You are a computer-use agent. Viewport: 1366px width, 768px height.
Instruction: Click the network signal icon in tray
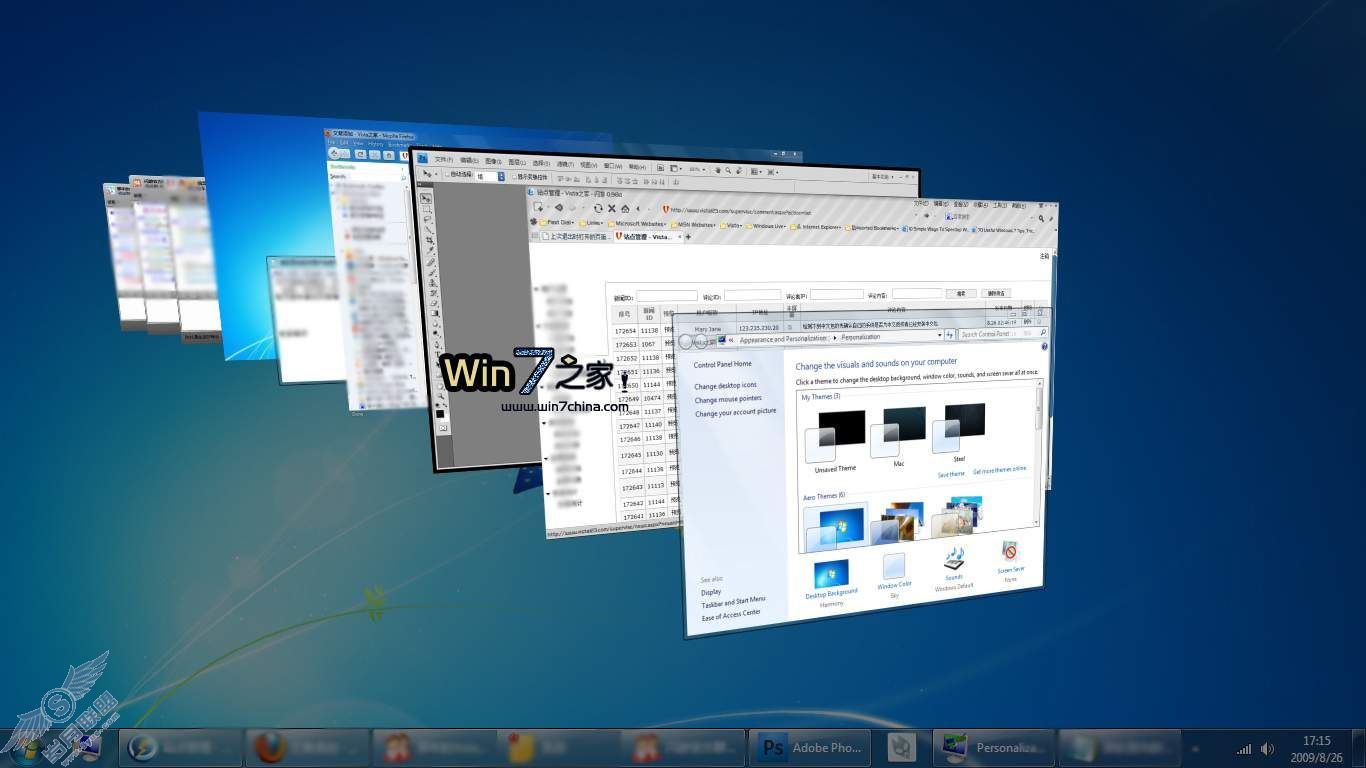pyautogui.click(x=1244, y=749)
